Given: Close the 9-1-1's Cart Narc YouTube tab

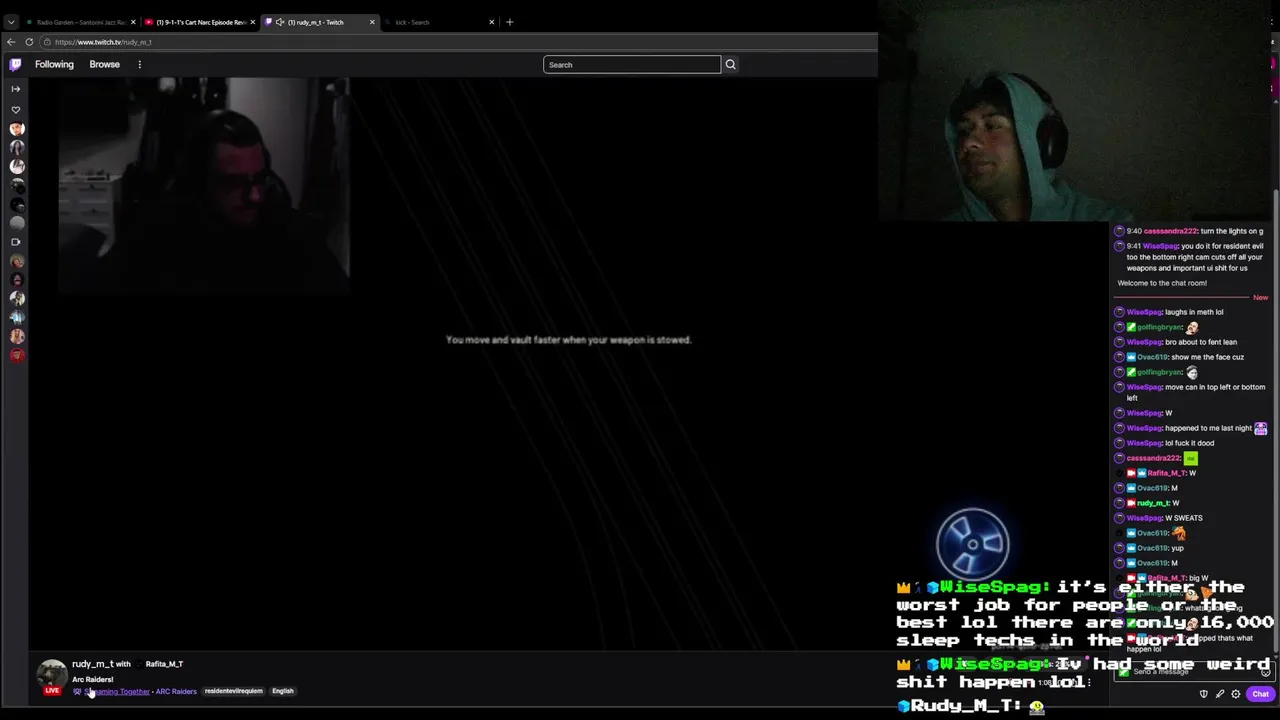Looking at the screenshot, I should click(x=252, y=22).
